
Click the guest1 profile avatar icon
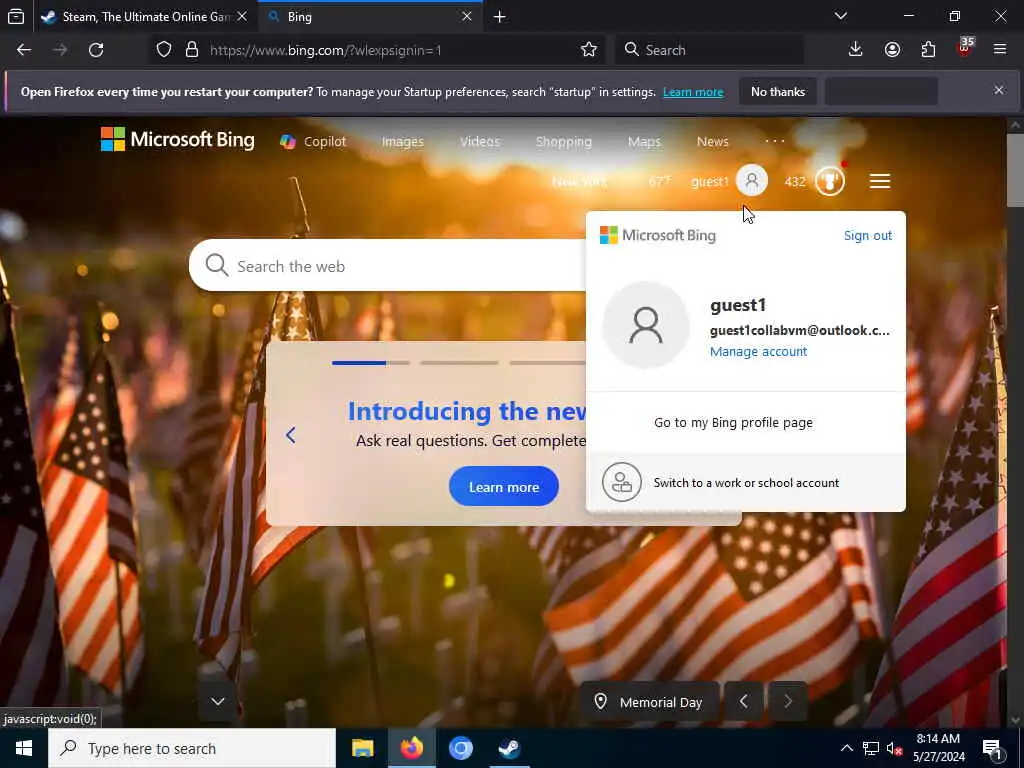pos(752,180)
